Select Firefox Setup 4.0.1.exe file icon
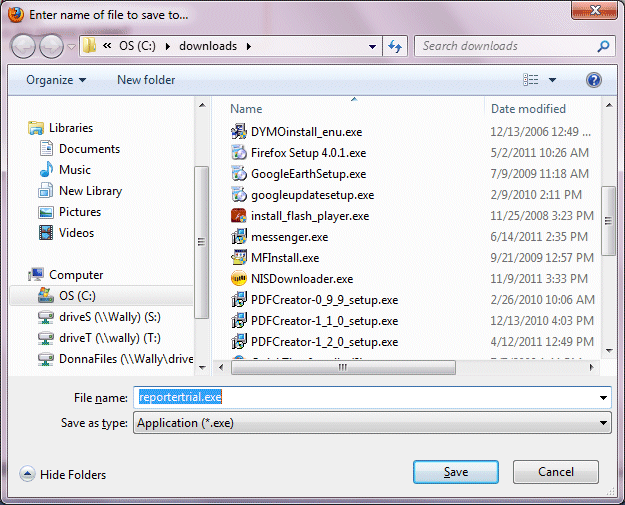The height and width of the screenshot is (505, 625). click(239, 153)
